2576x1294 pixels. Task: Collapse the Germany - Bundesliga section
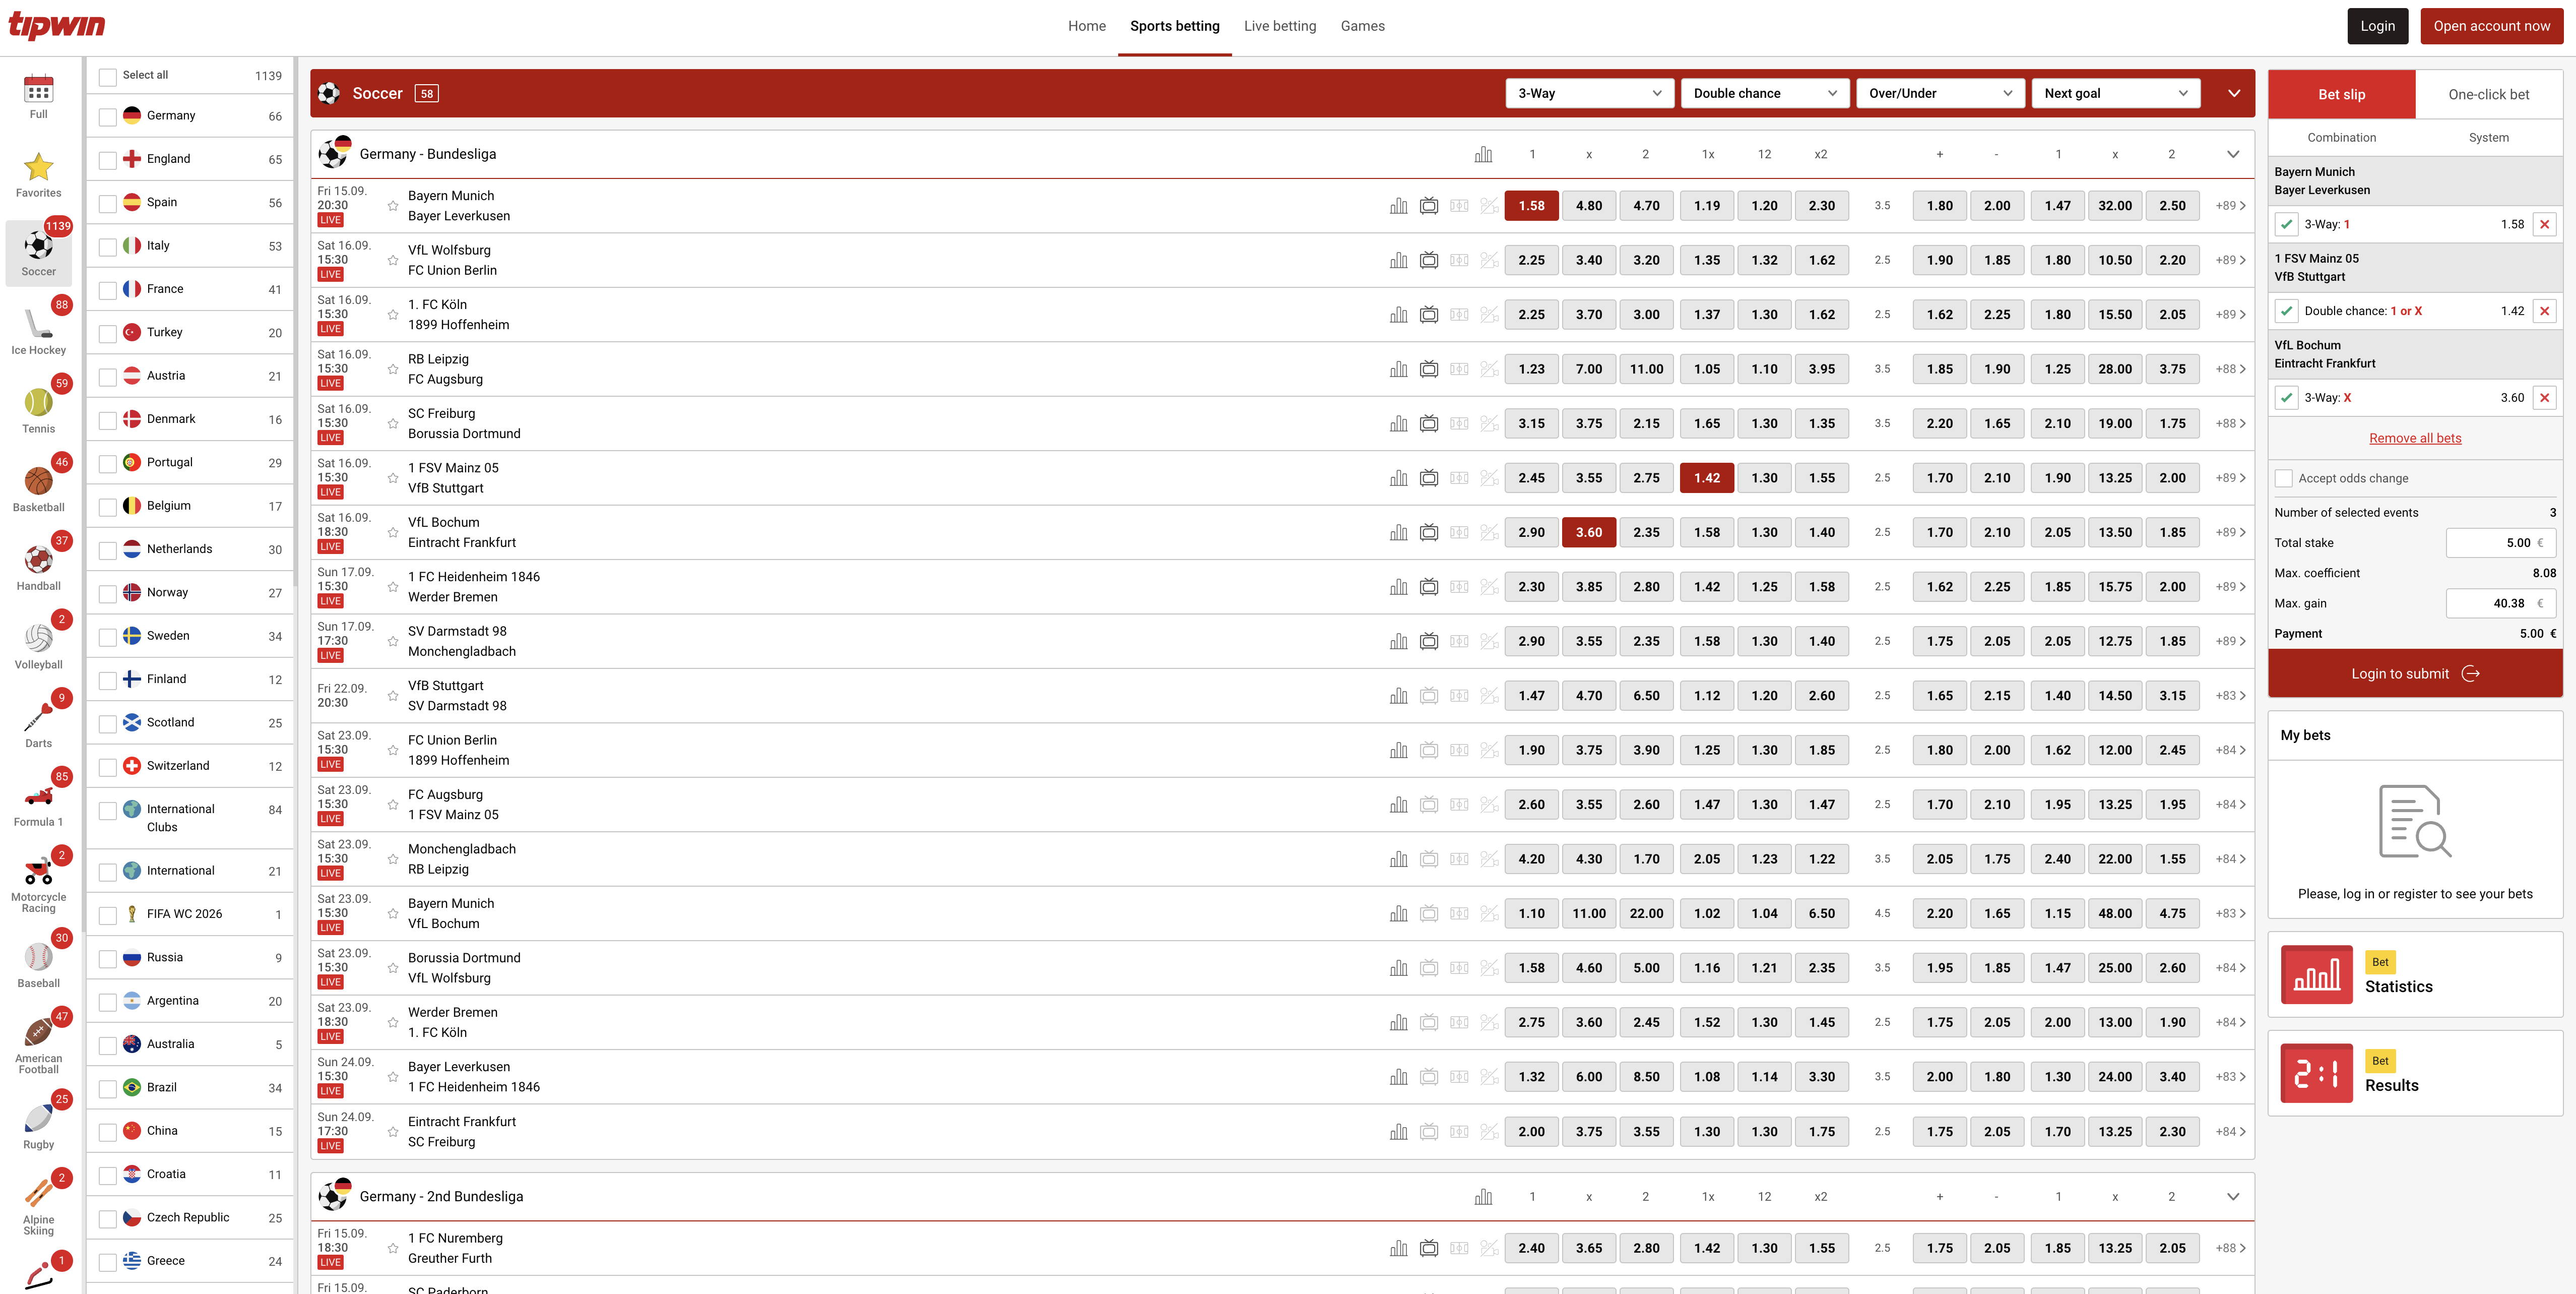coord(2232,154)
